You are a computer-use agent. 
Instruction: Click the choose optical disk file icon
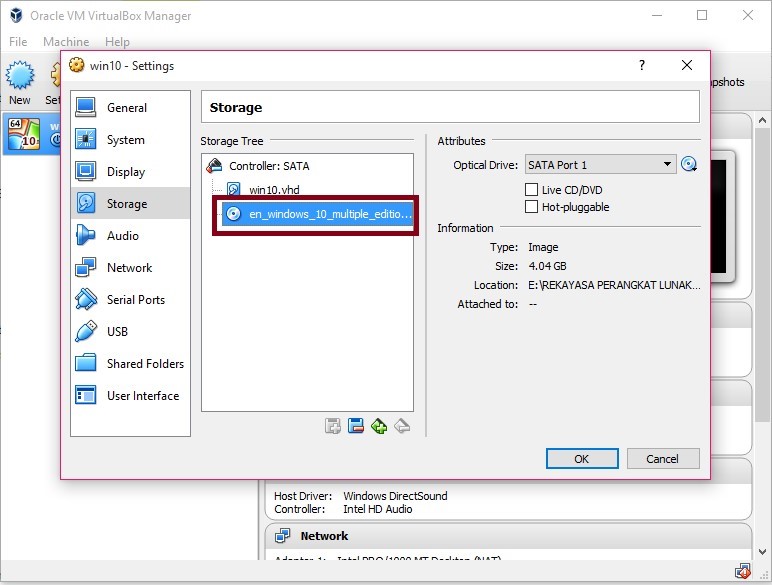[689, 164]
